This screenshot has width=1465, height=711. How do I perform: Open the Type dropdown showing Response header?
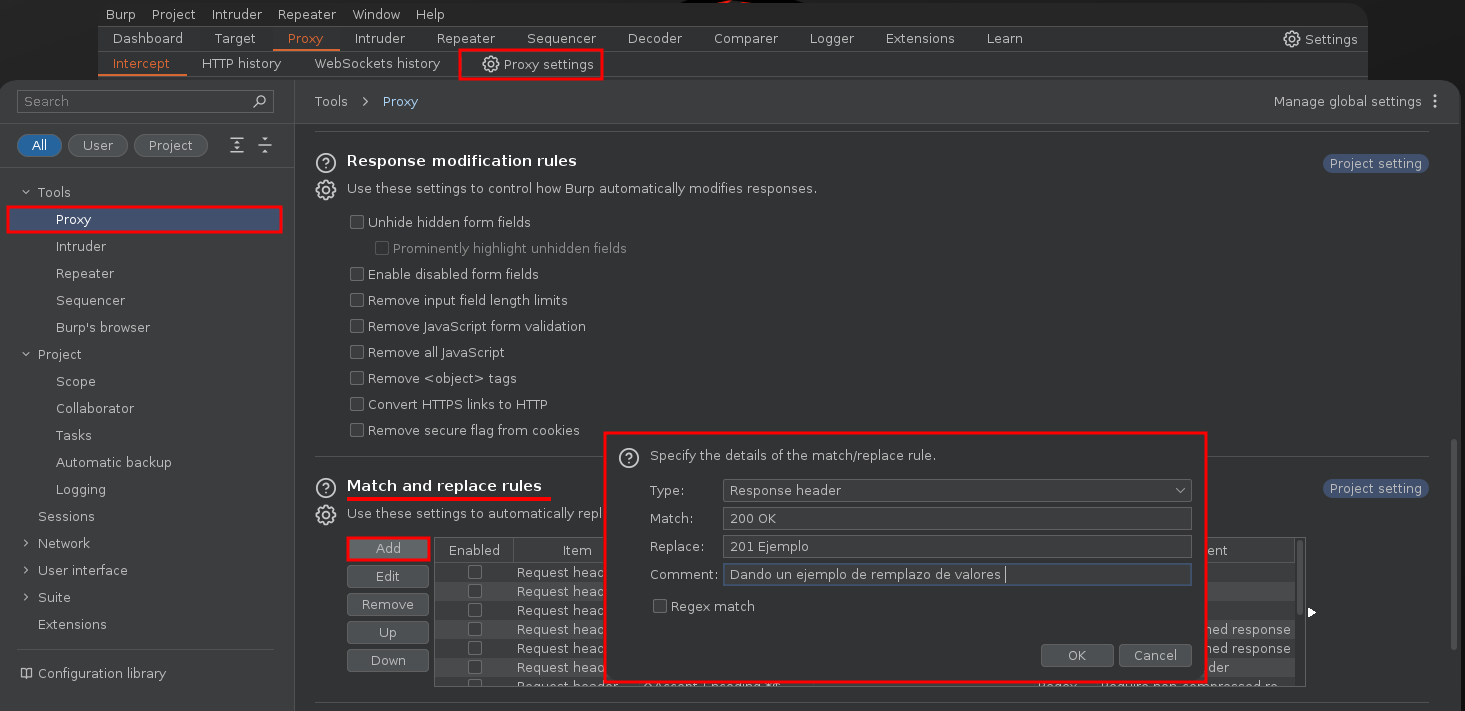coord(956,490)
